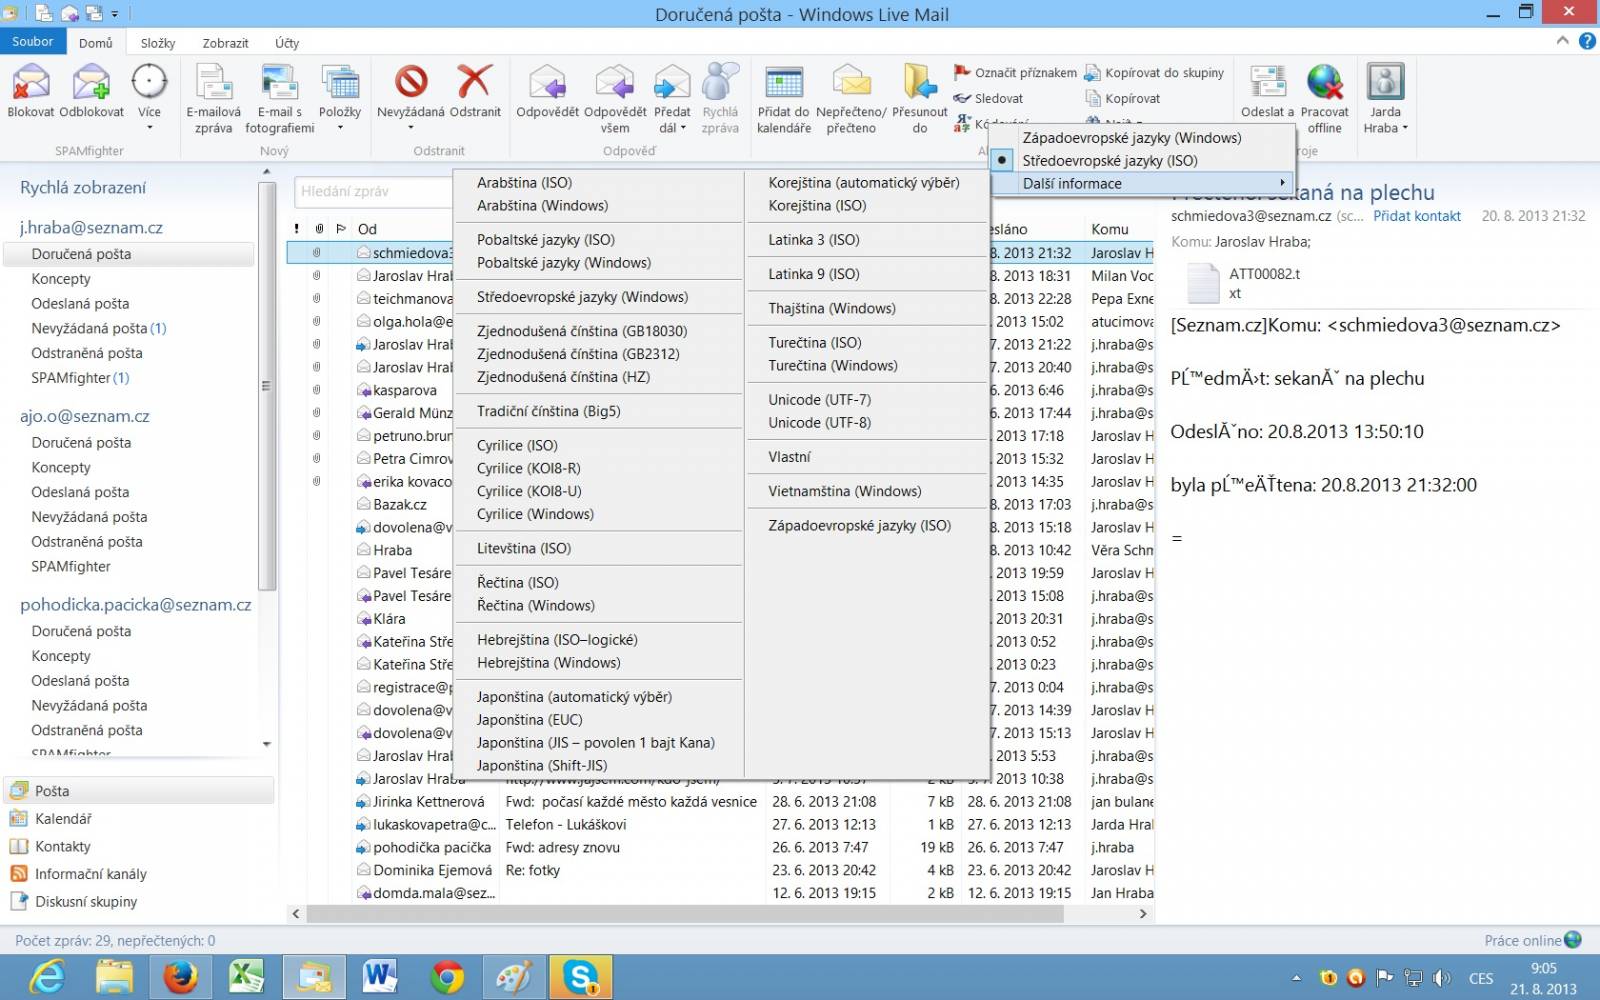Open quick access toolbar dropdown arrow
The height and width of the screenshot is (1000, 1600).
tap(115, 14)
